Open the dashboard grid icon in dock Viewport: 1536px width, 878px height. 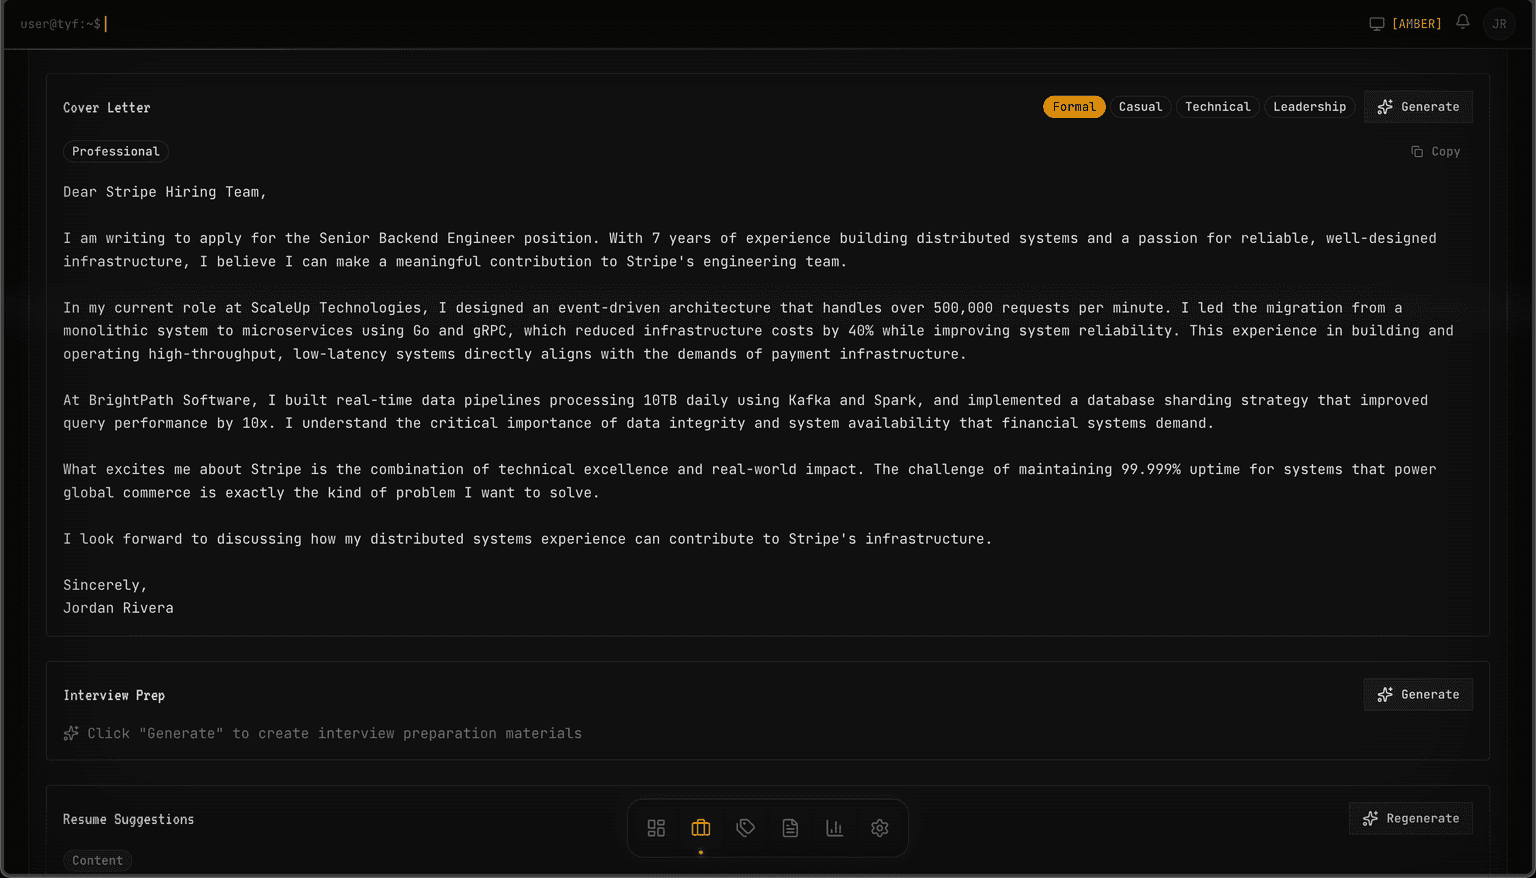[656, 828]
